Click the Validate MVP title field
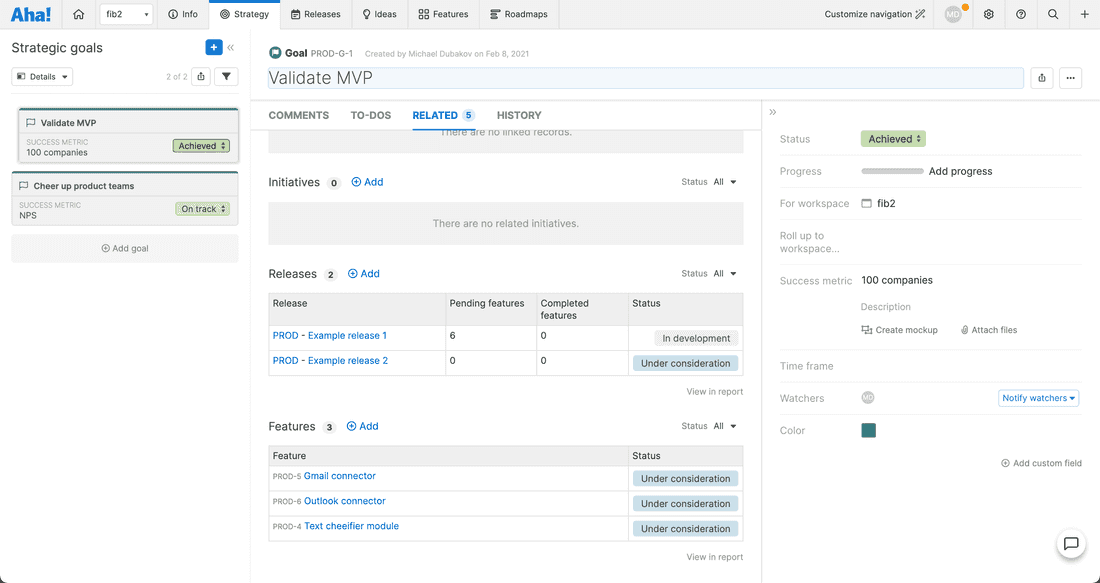The height and width of the screenshot is (583, 1100). (x=645, y=78)
